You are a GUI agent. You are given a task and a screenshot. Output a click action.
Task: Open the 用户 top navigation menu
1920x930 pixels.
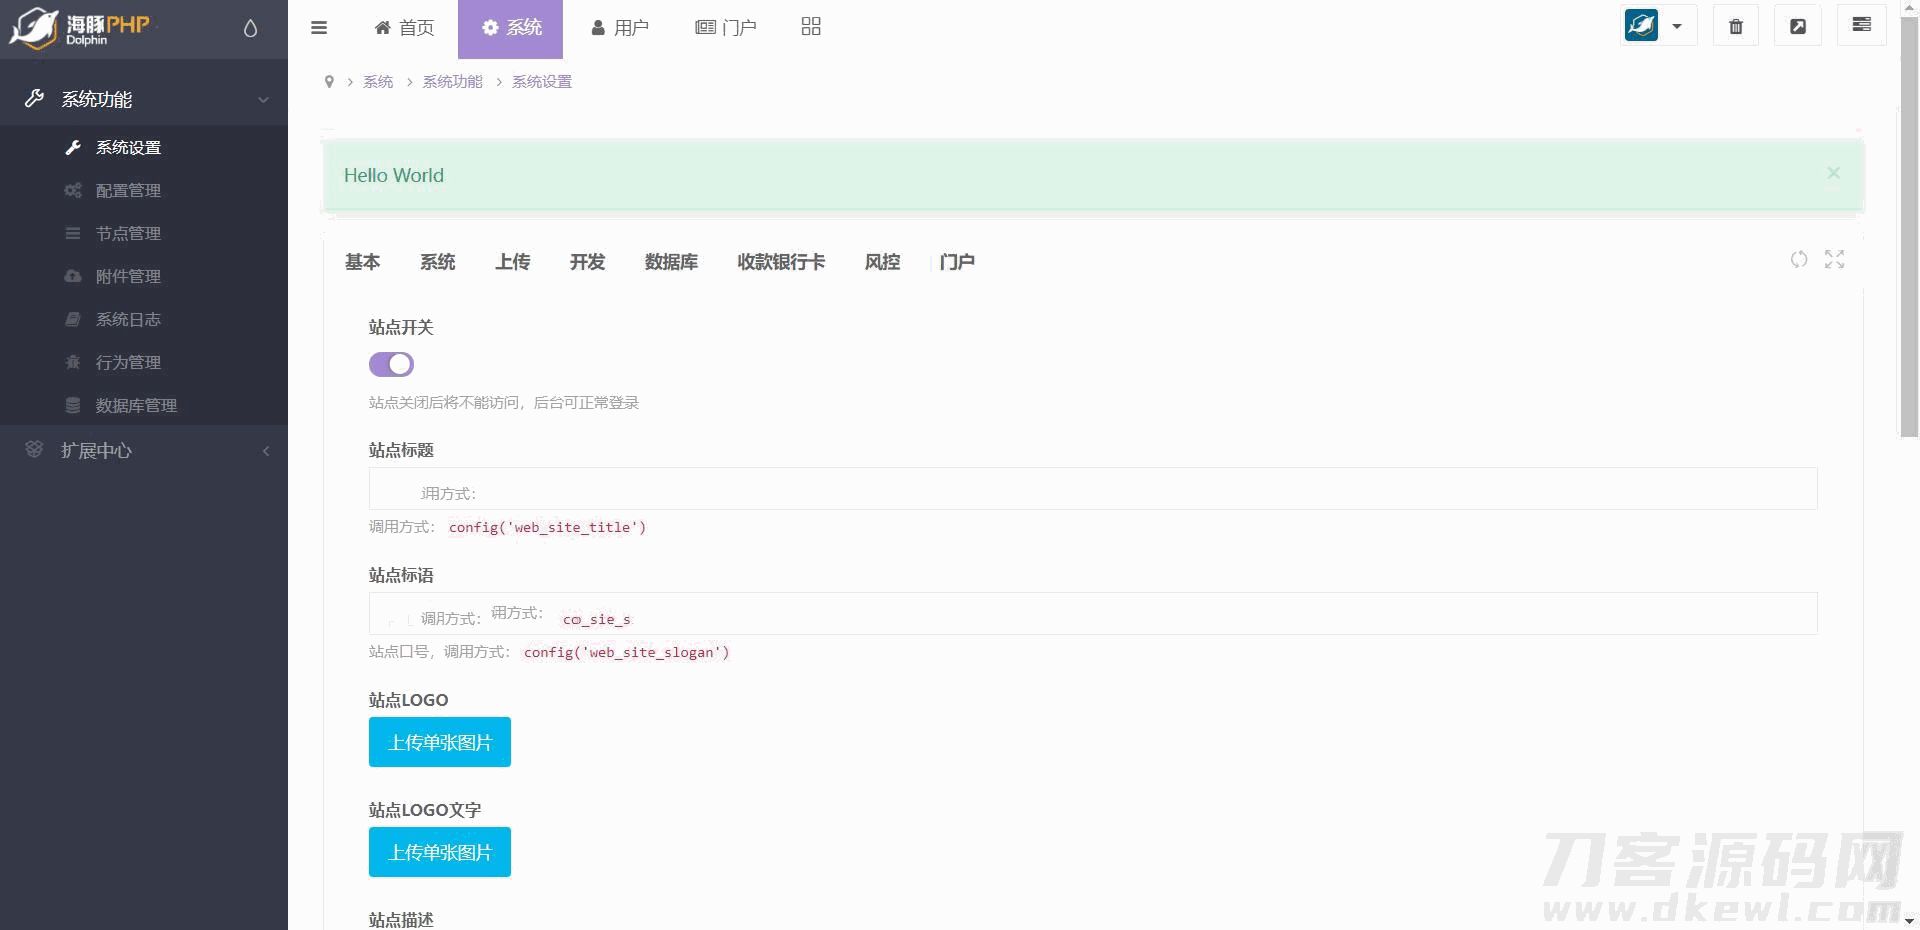click(620, 28)
